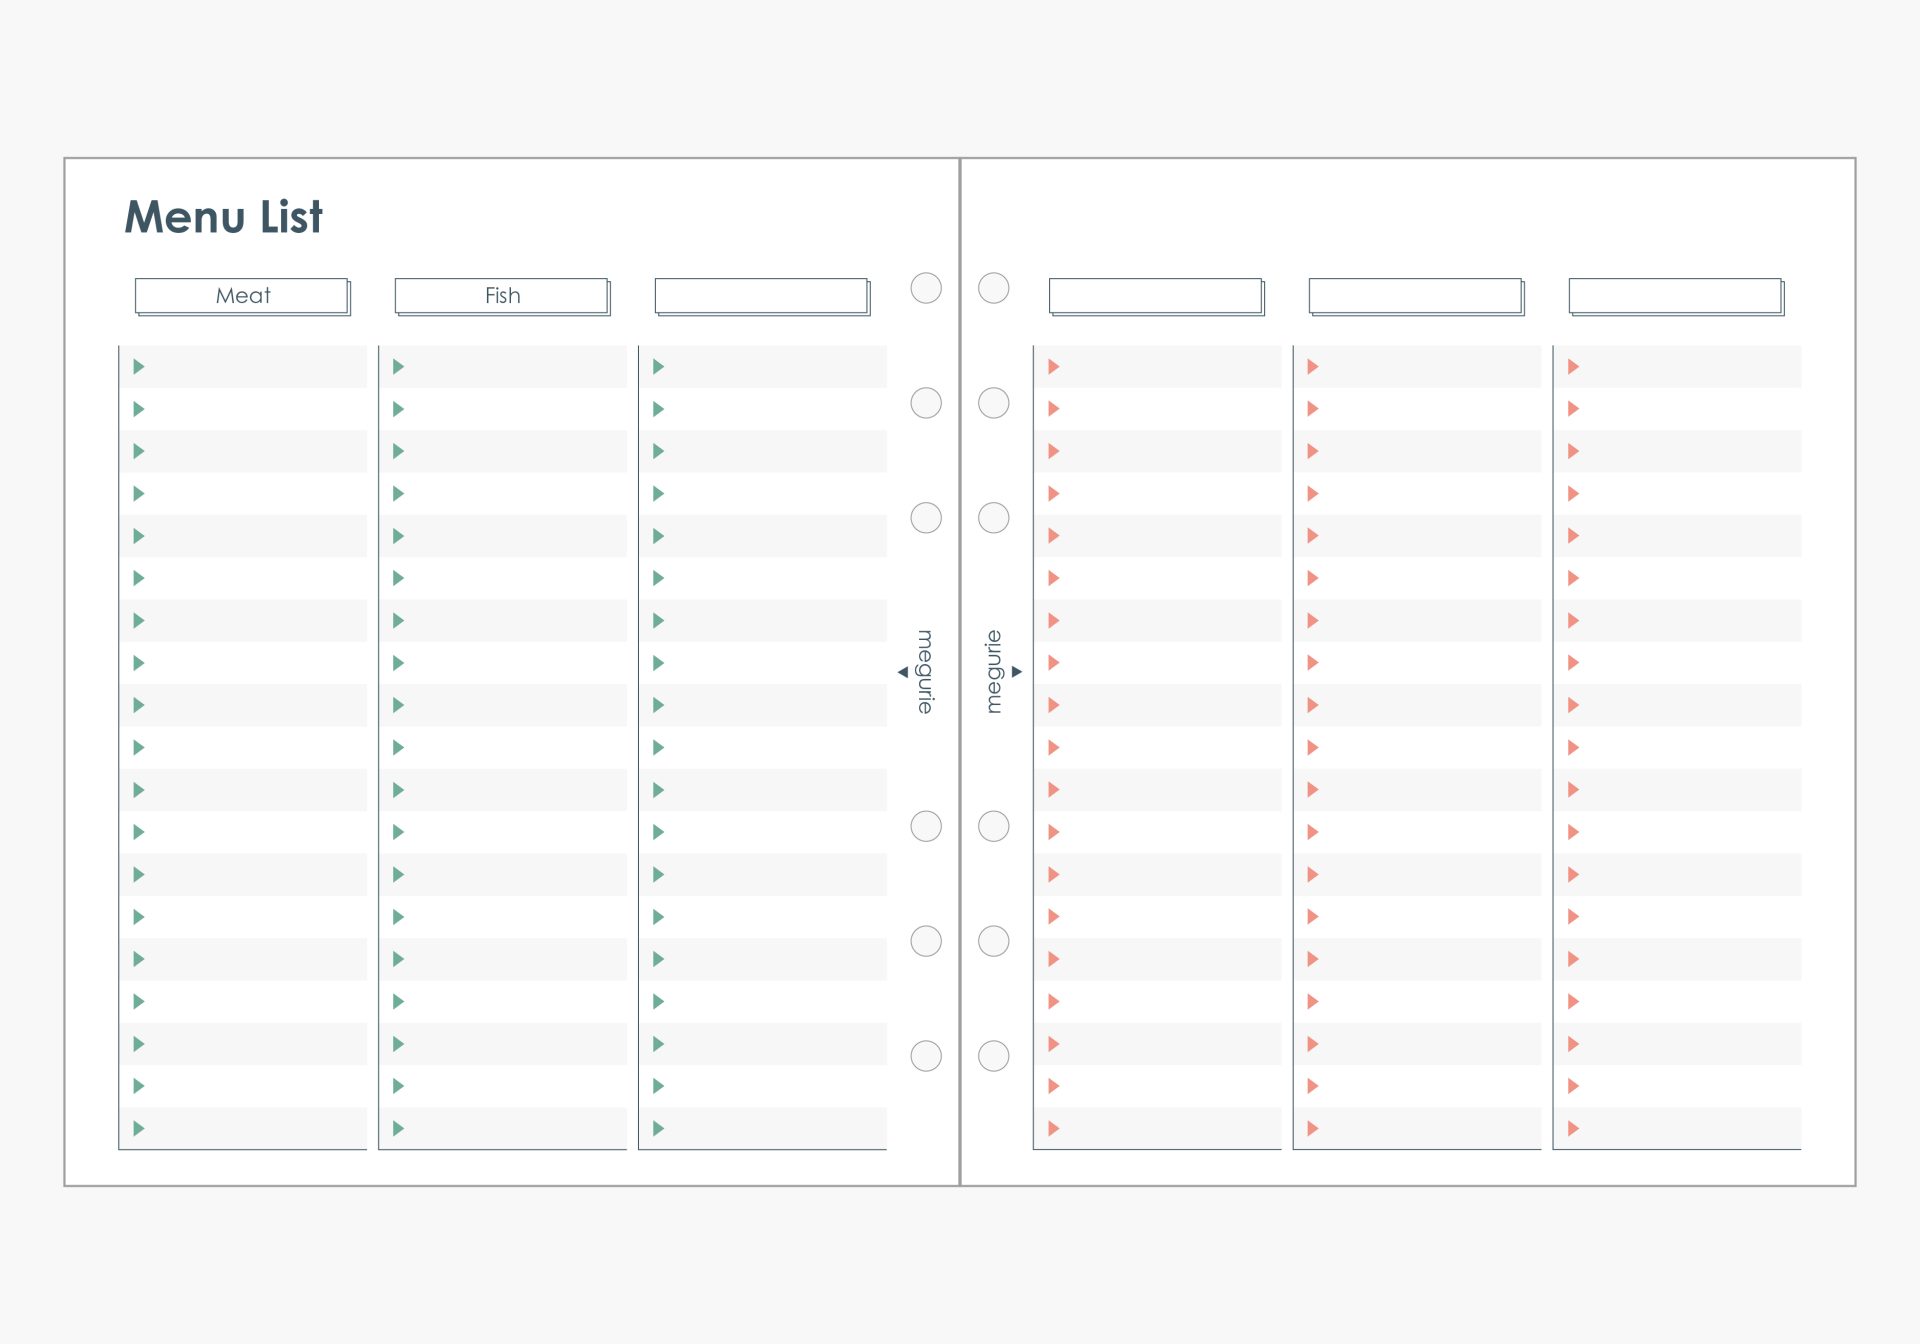The width and height of the screenshot is (1920, 1344).
Task: Select the last green bullet in Meat column
Action: point(139,1128)
